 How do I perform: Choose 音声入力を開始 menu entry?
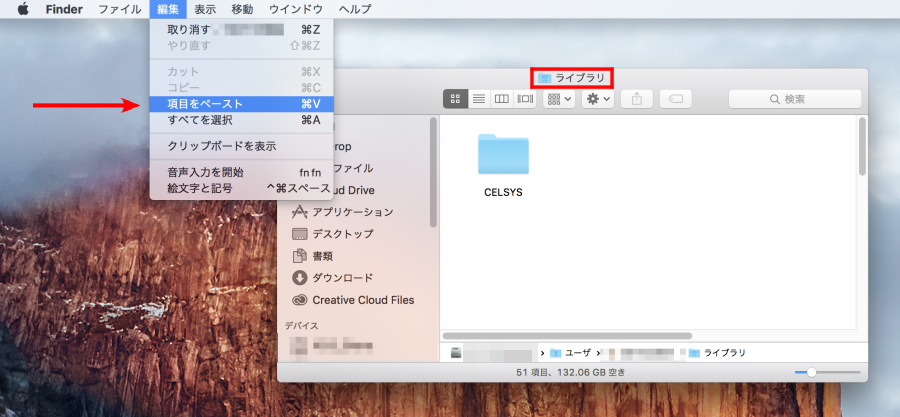coord(241,172)
